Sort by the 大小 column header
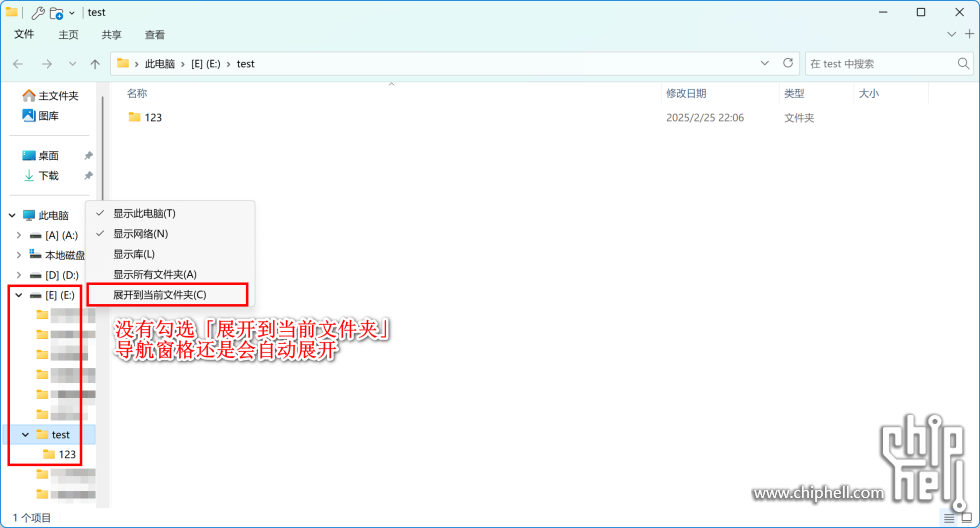Viewport: 980px width, 528px height. coord(869,93)
